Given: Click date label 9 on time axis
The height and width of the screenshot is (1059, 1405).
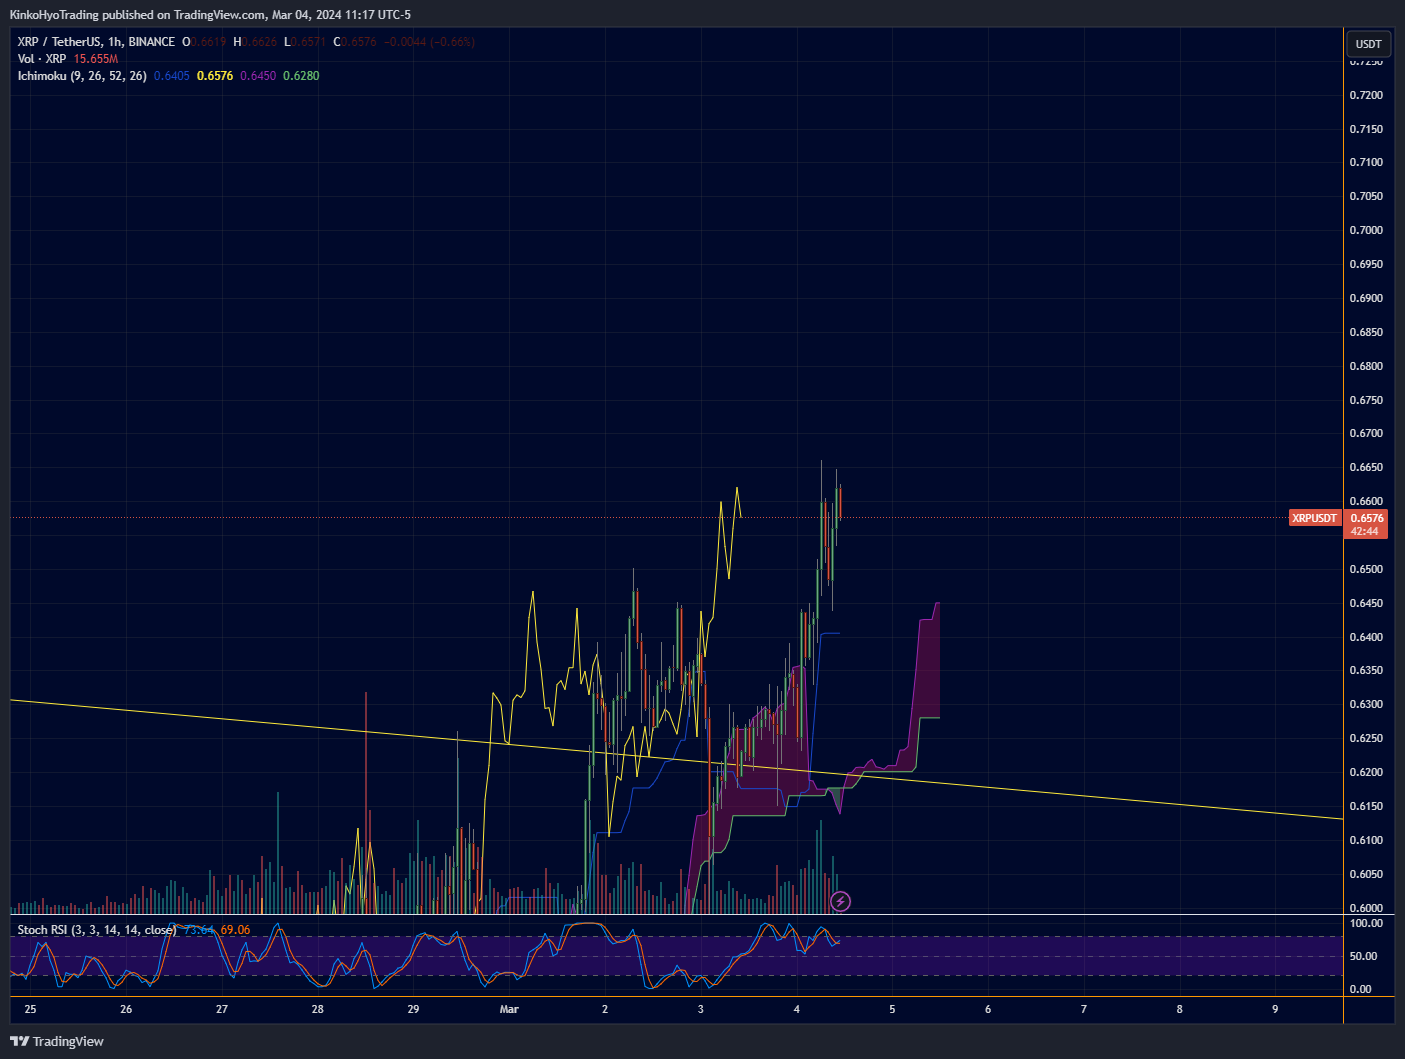Looking at the screenshot, I should [x=1275, y=1009].
